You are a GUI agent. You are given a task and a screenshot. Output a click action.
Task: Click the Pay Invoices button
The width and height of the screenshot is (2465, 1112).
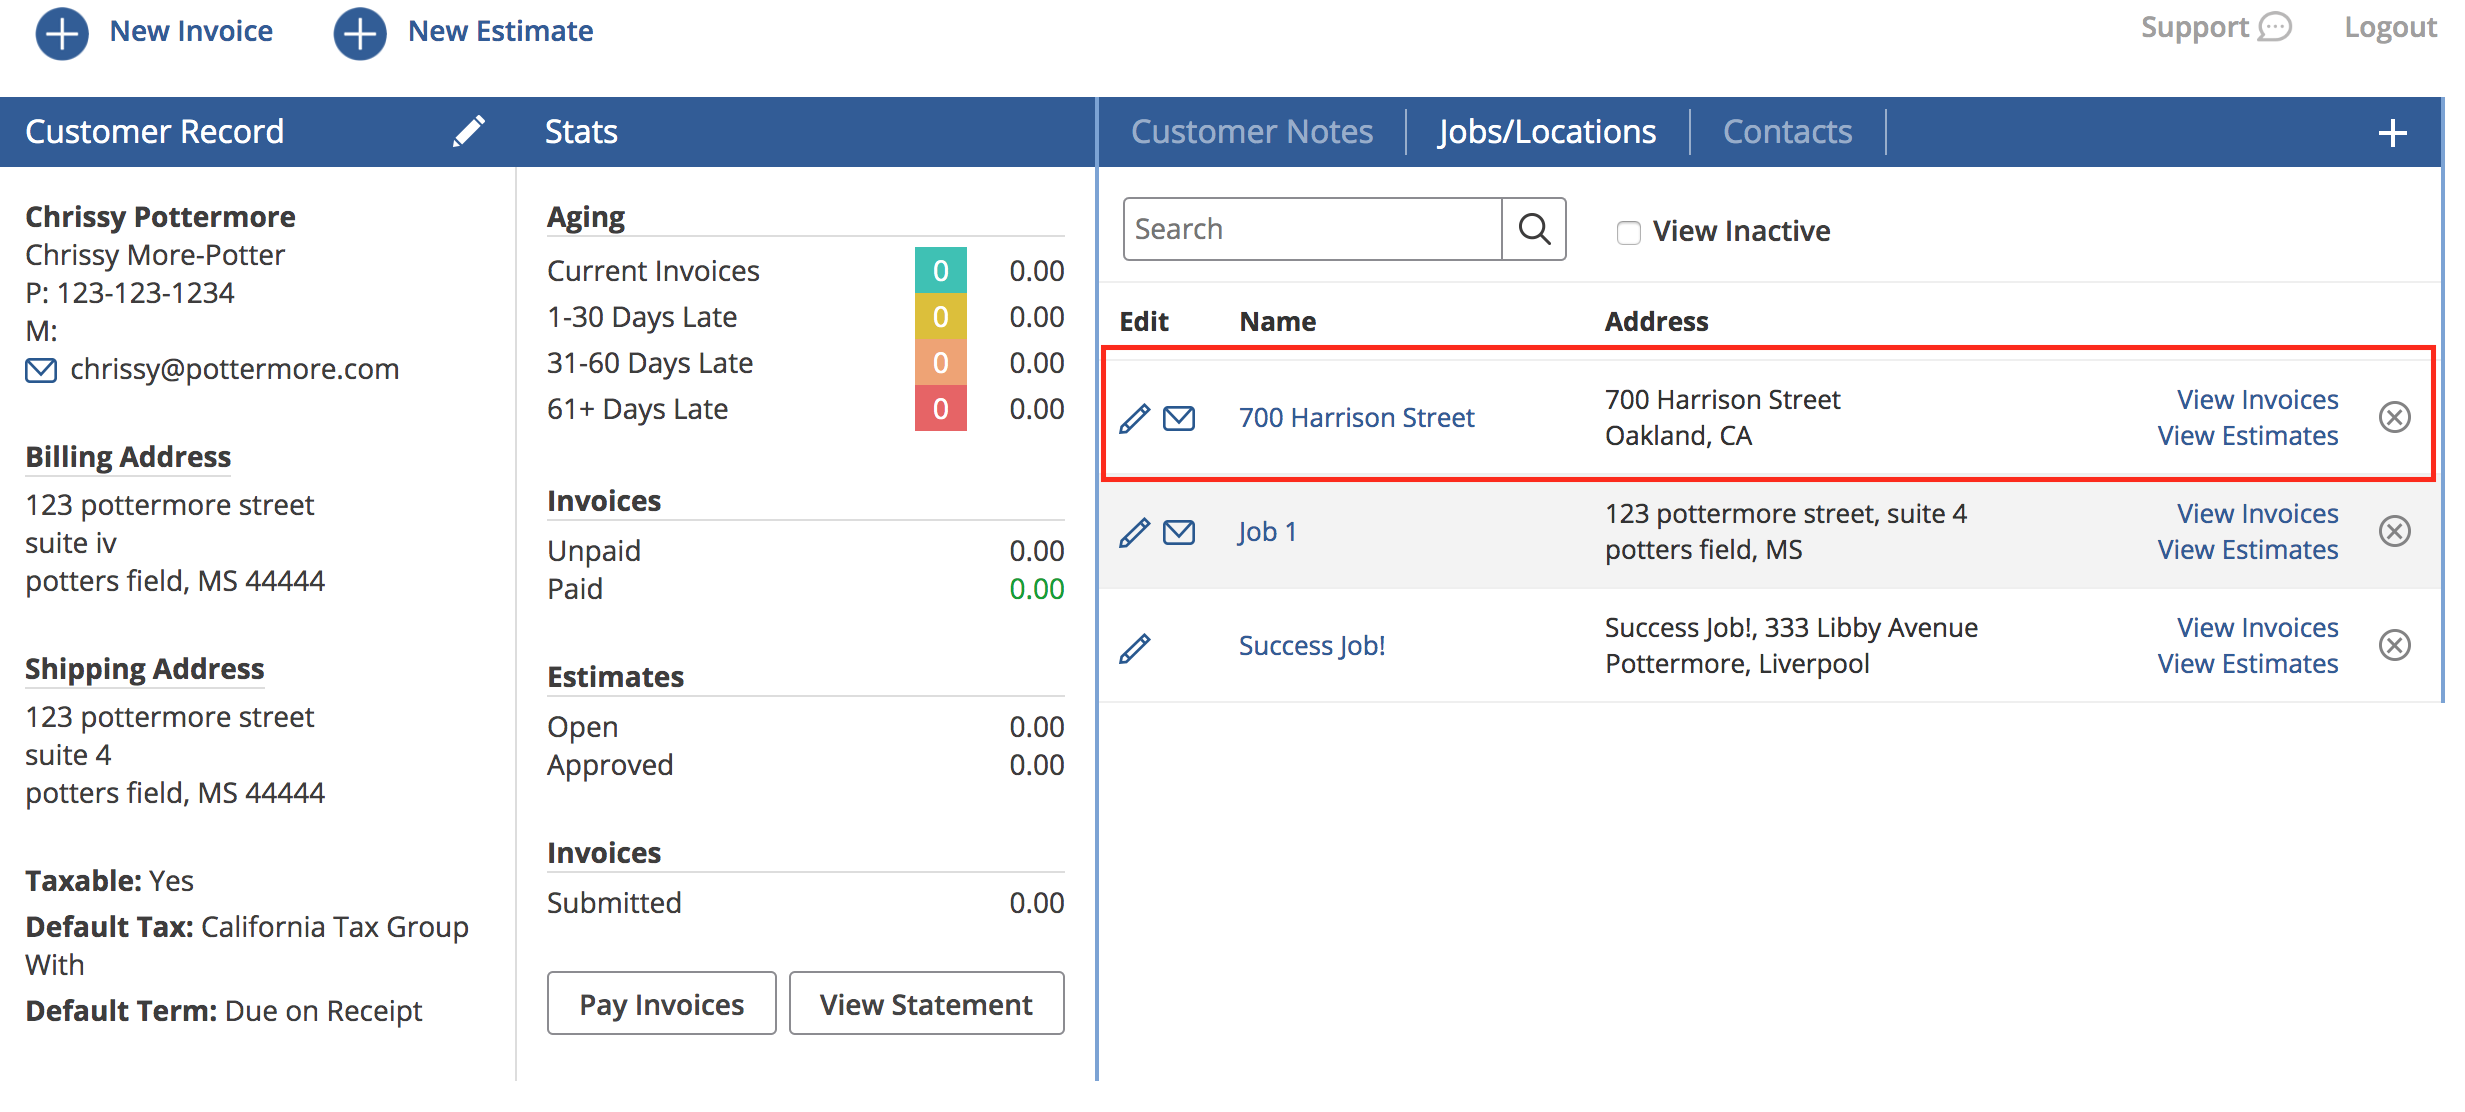coord(662,1004)
